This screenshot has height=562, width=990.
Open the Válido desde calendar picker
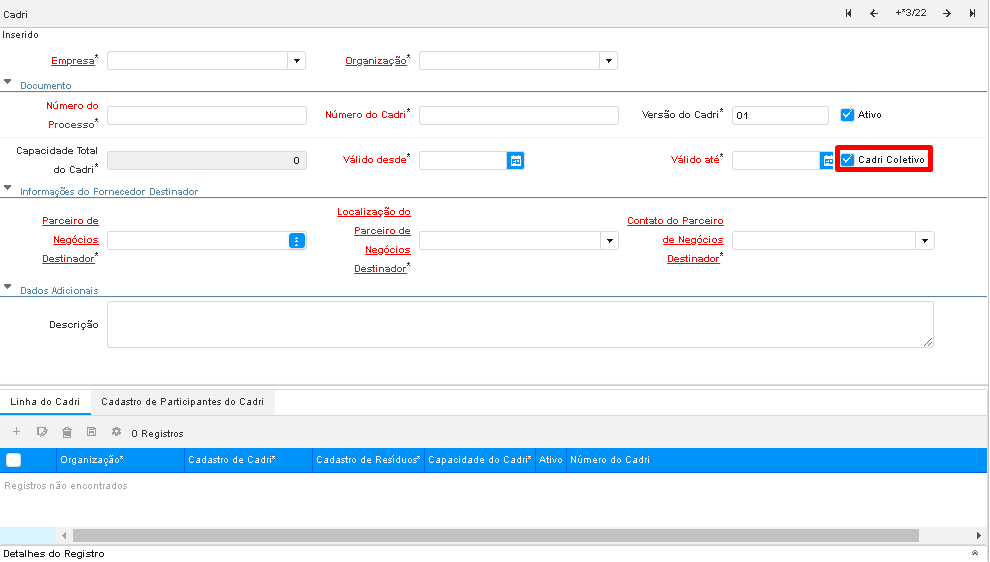coord(515,160)
